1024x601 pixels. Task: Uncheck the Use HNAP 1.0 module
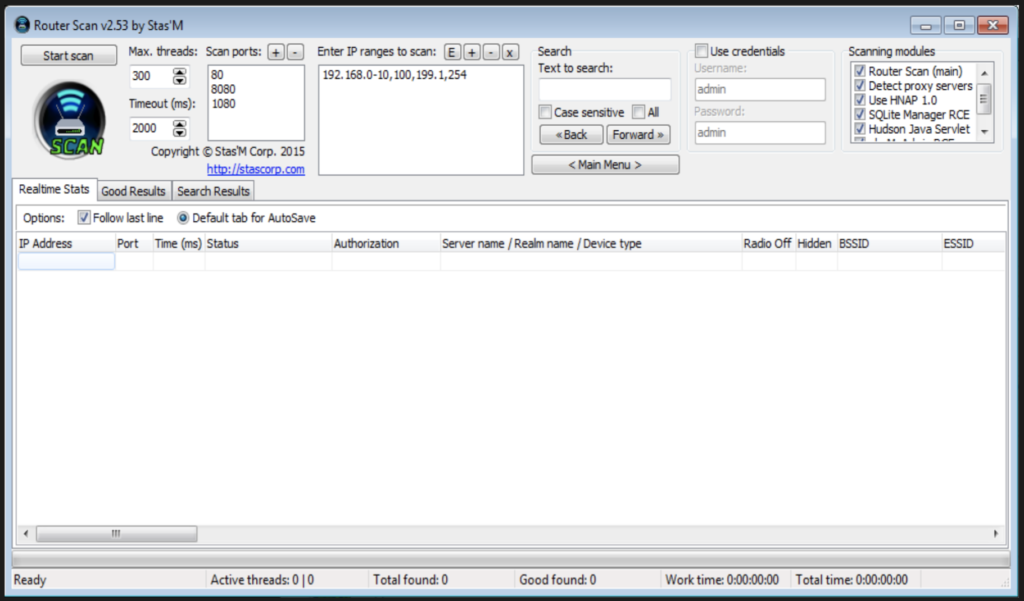pyautogui.click(x=860, y=100)
